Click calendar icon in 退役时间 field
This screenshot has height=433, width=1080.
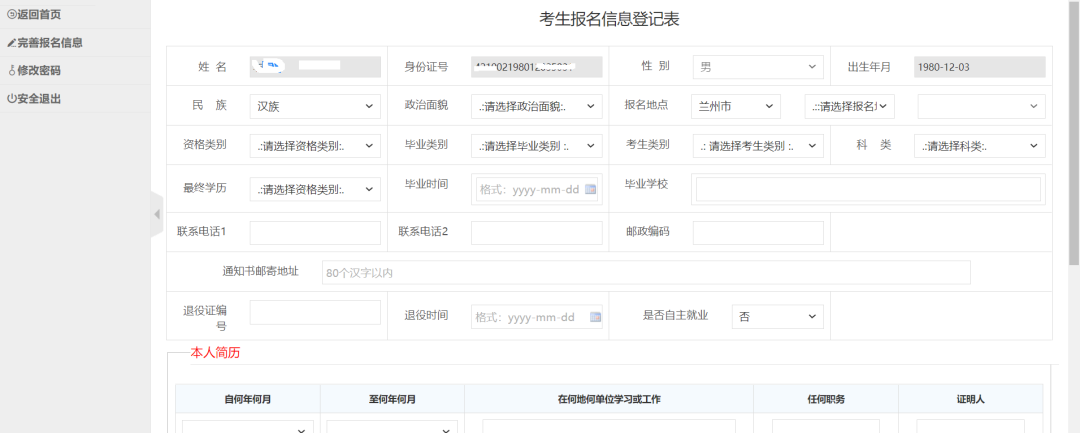[596, 317]
